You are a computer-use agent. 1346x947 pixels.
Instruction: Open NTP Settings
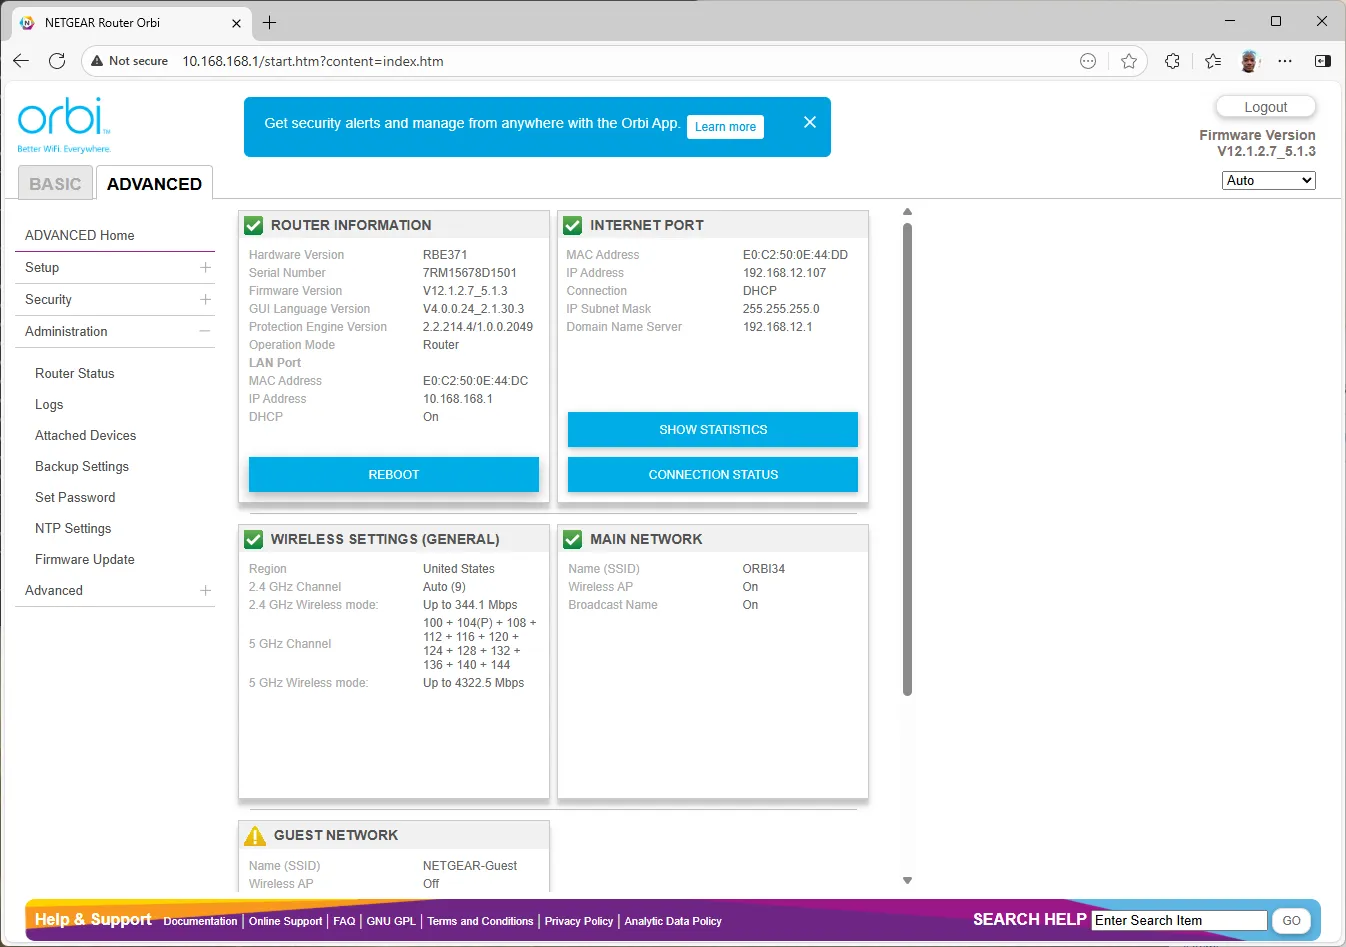pyautogui.click(x=73, y=528)
